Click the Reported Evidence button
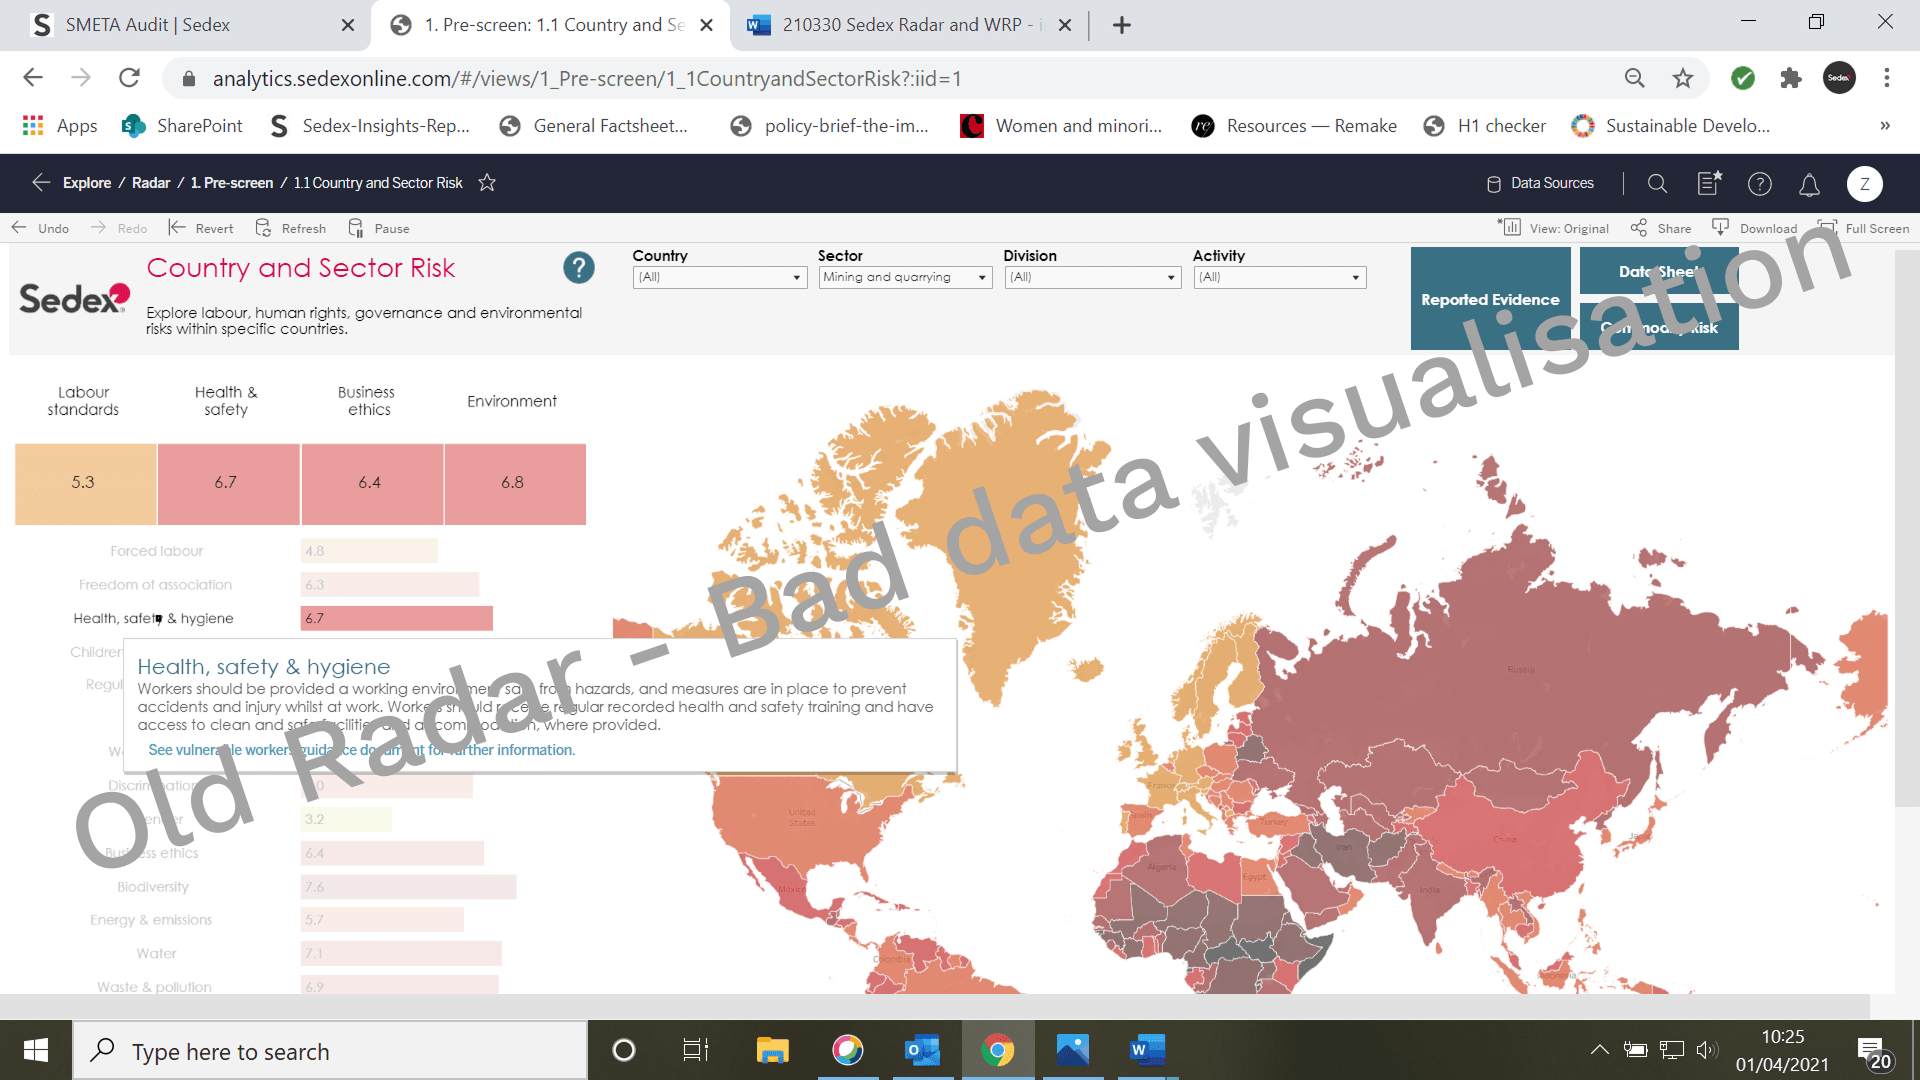 coord(1490,299)
